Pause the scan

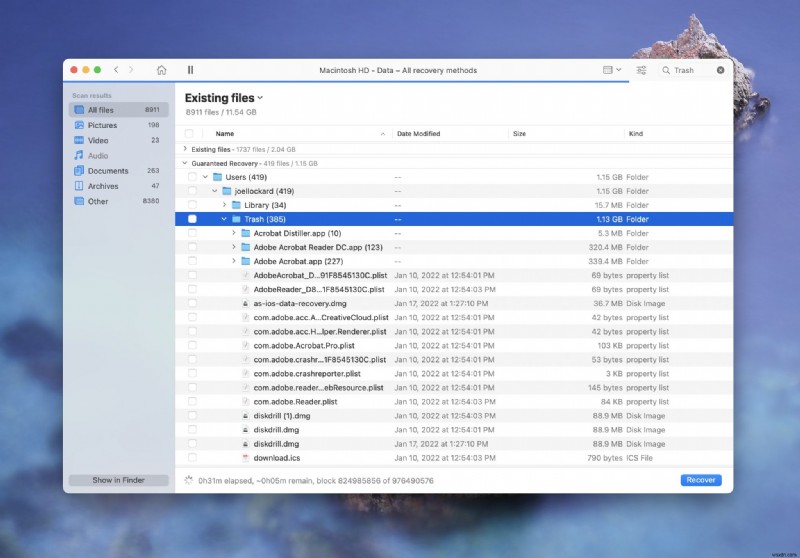190,70
